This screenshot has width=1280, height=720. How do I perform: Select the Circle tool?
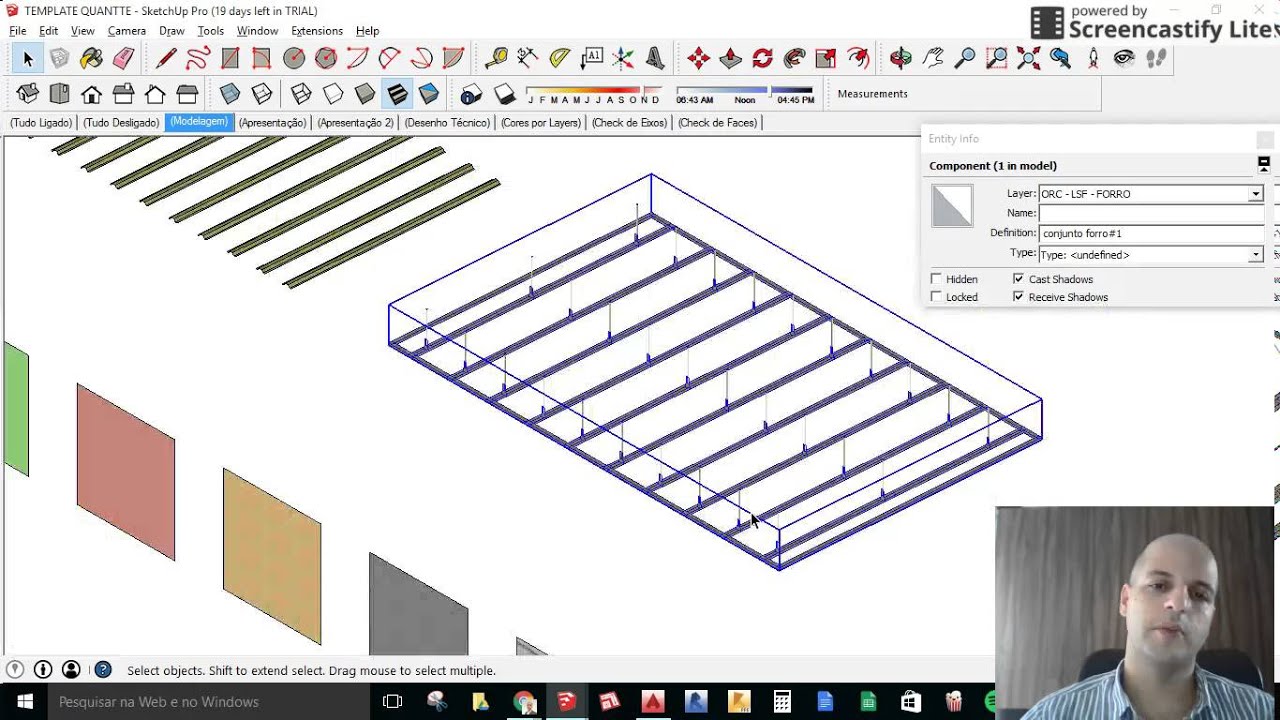[294, 59]
